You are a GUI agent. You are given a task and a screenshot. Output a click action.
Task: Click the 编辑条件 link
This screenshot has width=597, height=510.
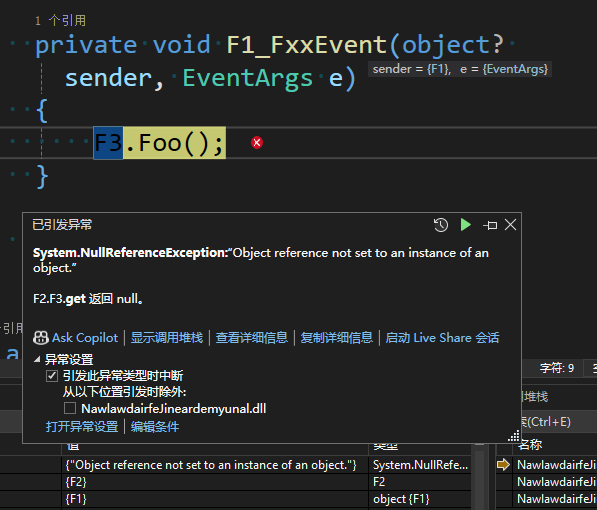coord(155,427)
